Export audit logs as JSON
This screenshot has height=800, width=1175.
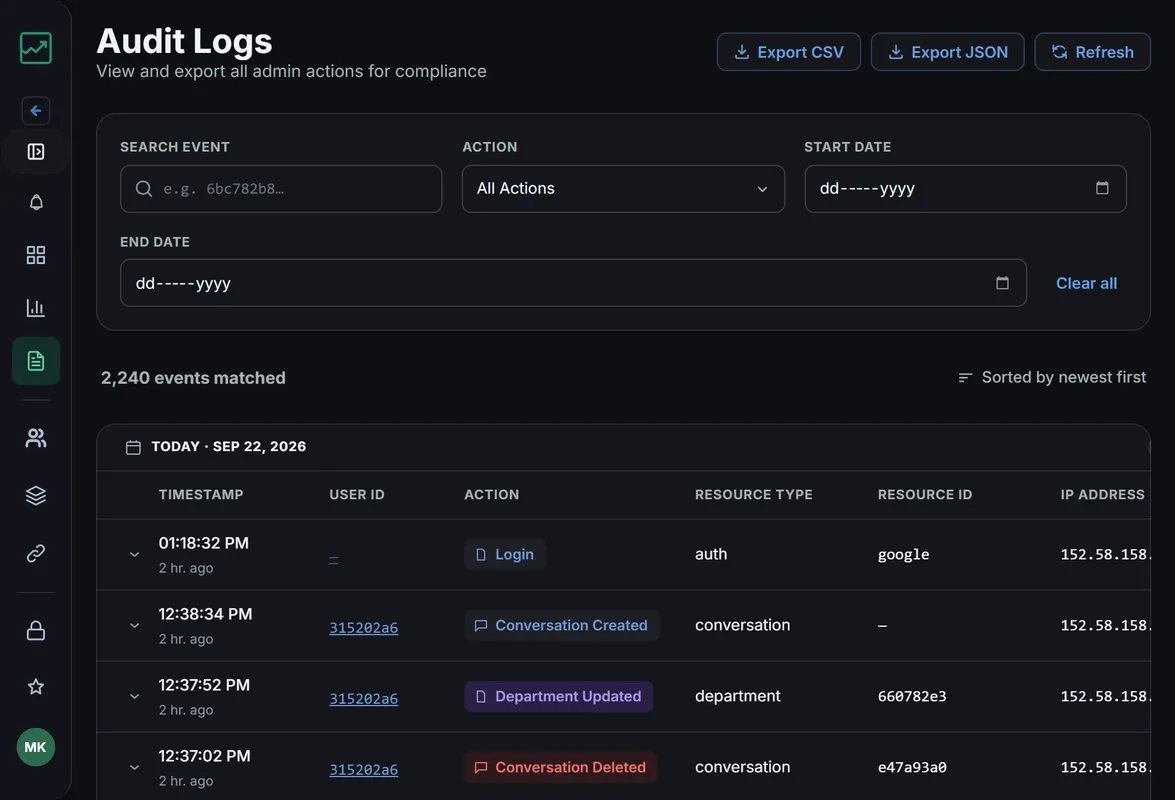point(947,52)
